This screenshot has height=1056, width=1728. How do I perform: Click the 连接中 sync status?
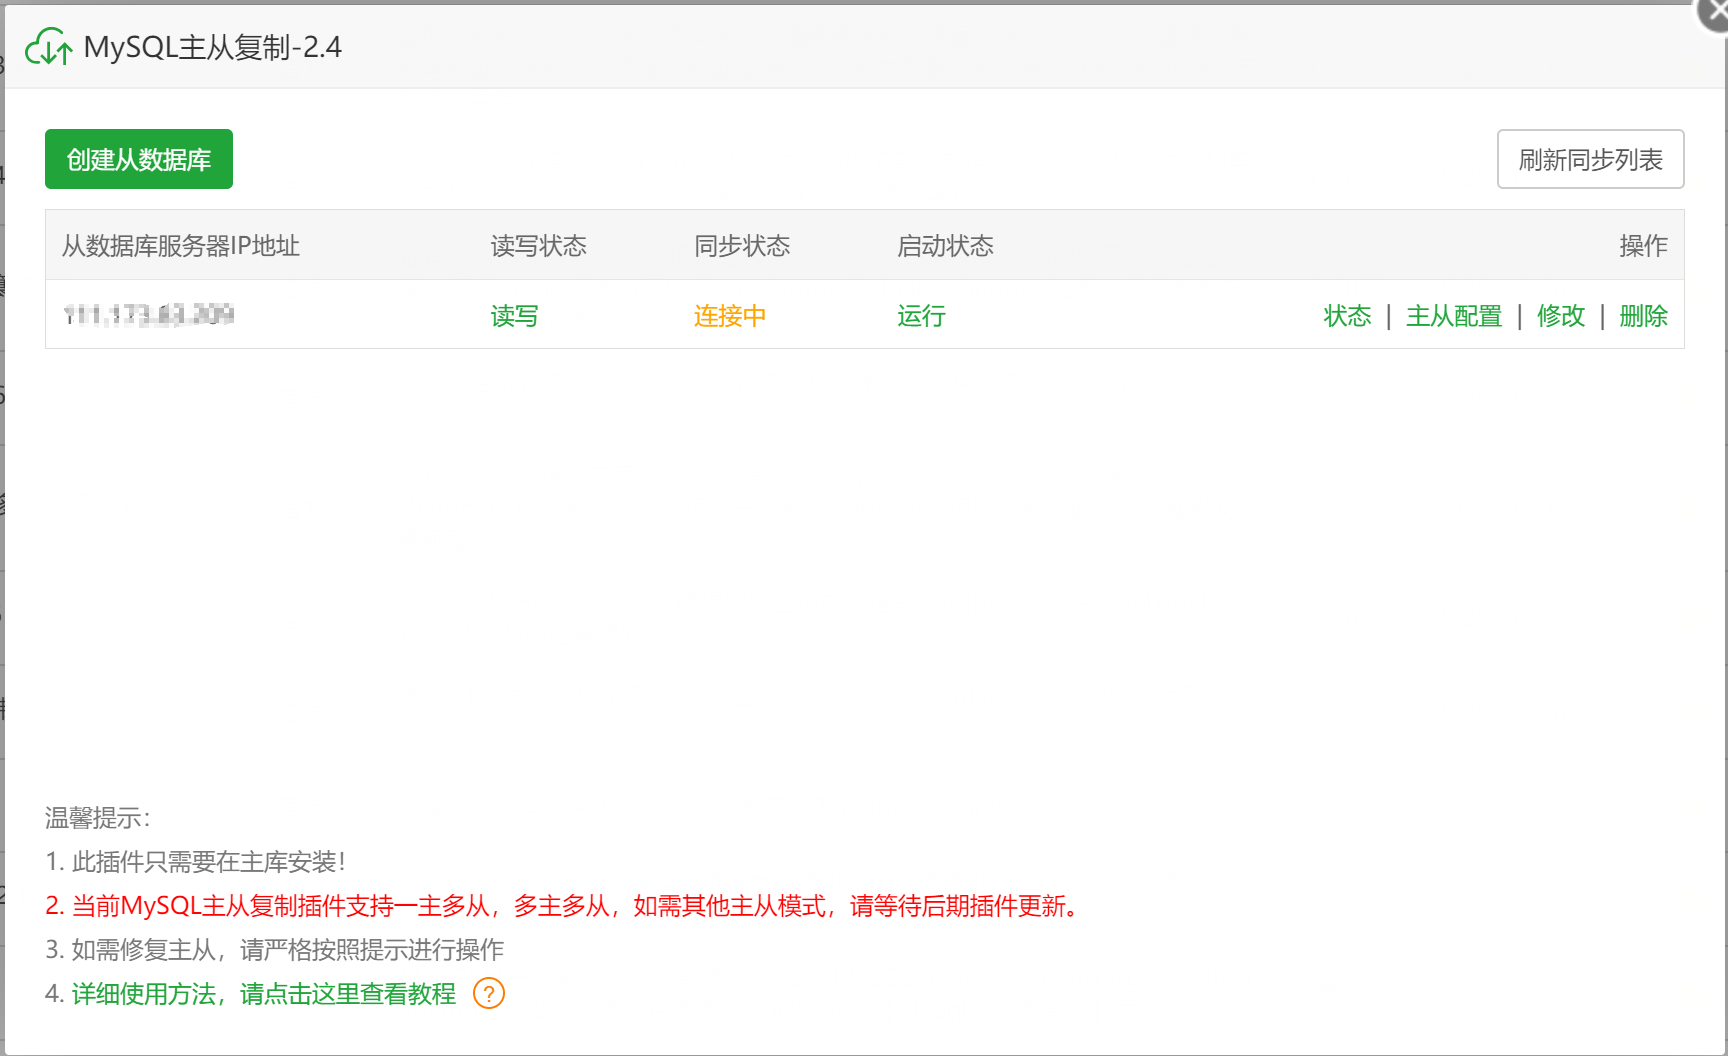(730, 316)
